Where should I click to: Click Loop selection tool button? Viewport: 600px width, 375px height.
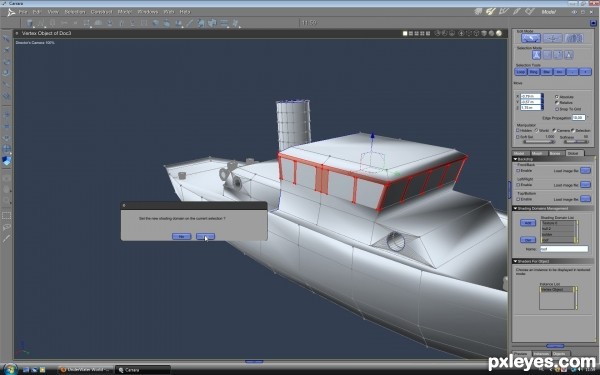pos(521,72)
